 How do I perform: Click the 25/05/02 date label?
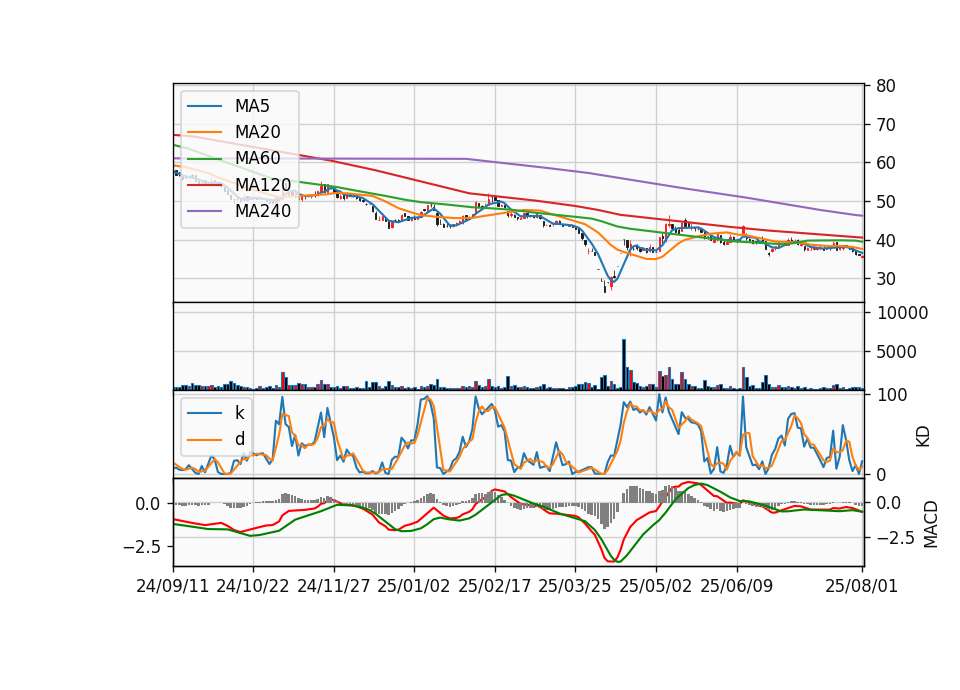656,586
